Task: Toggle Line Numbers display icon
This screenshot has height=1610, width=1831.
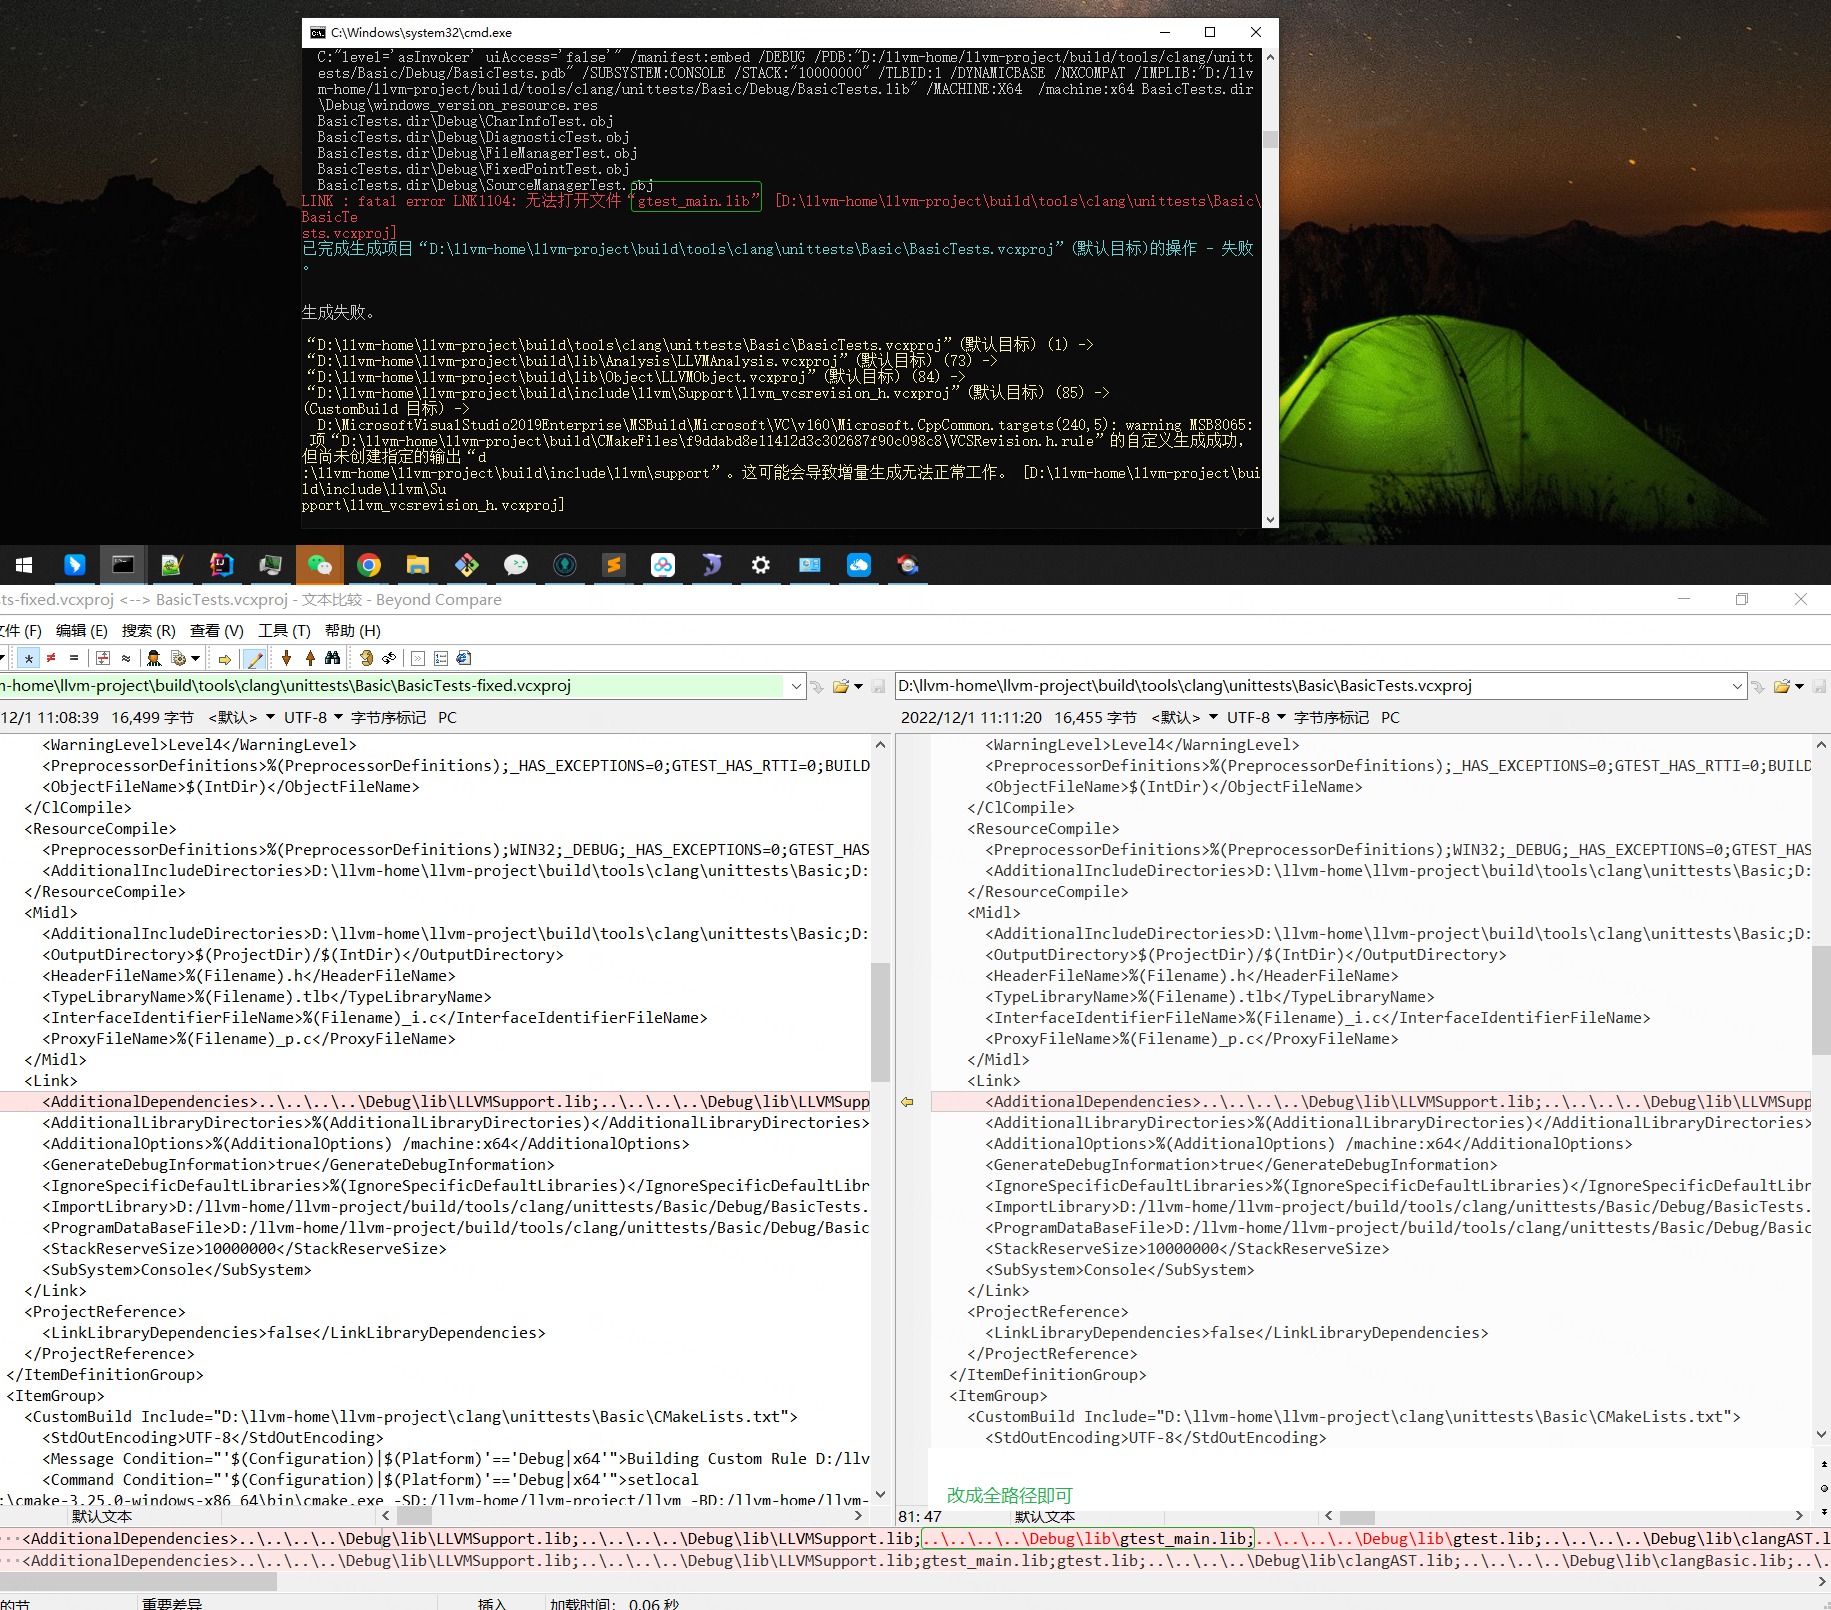Action: click(441, 658)
